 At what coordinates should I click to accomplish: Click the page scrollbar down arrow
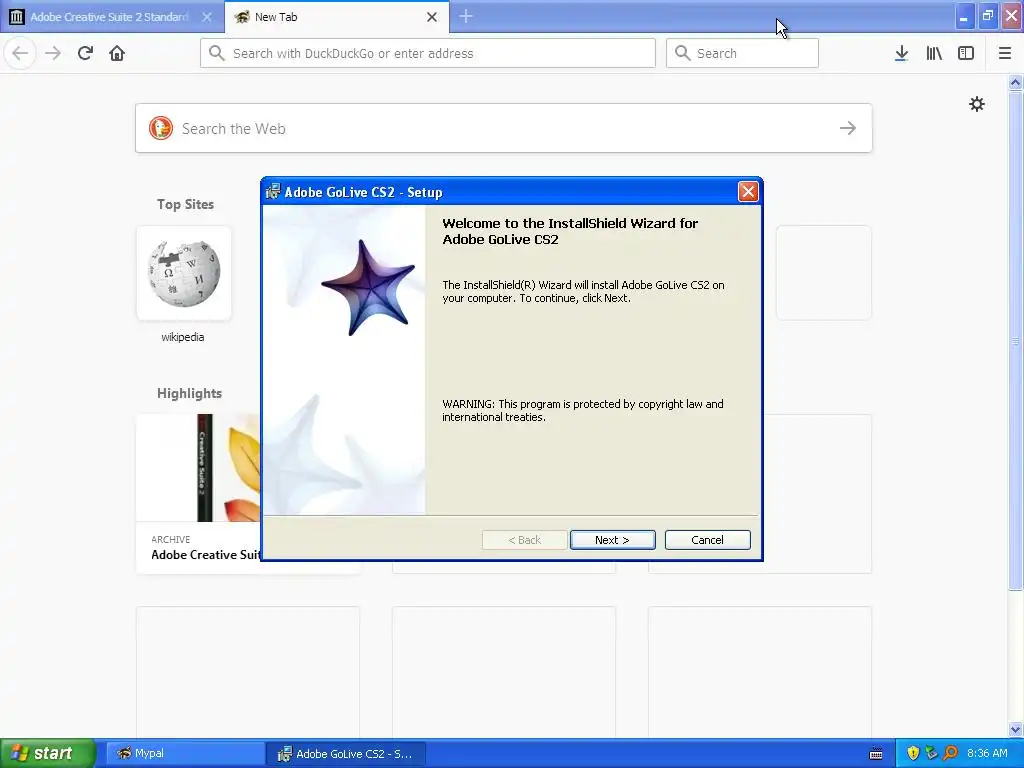1015,729
